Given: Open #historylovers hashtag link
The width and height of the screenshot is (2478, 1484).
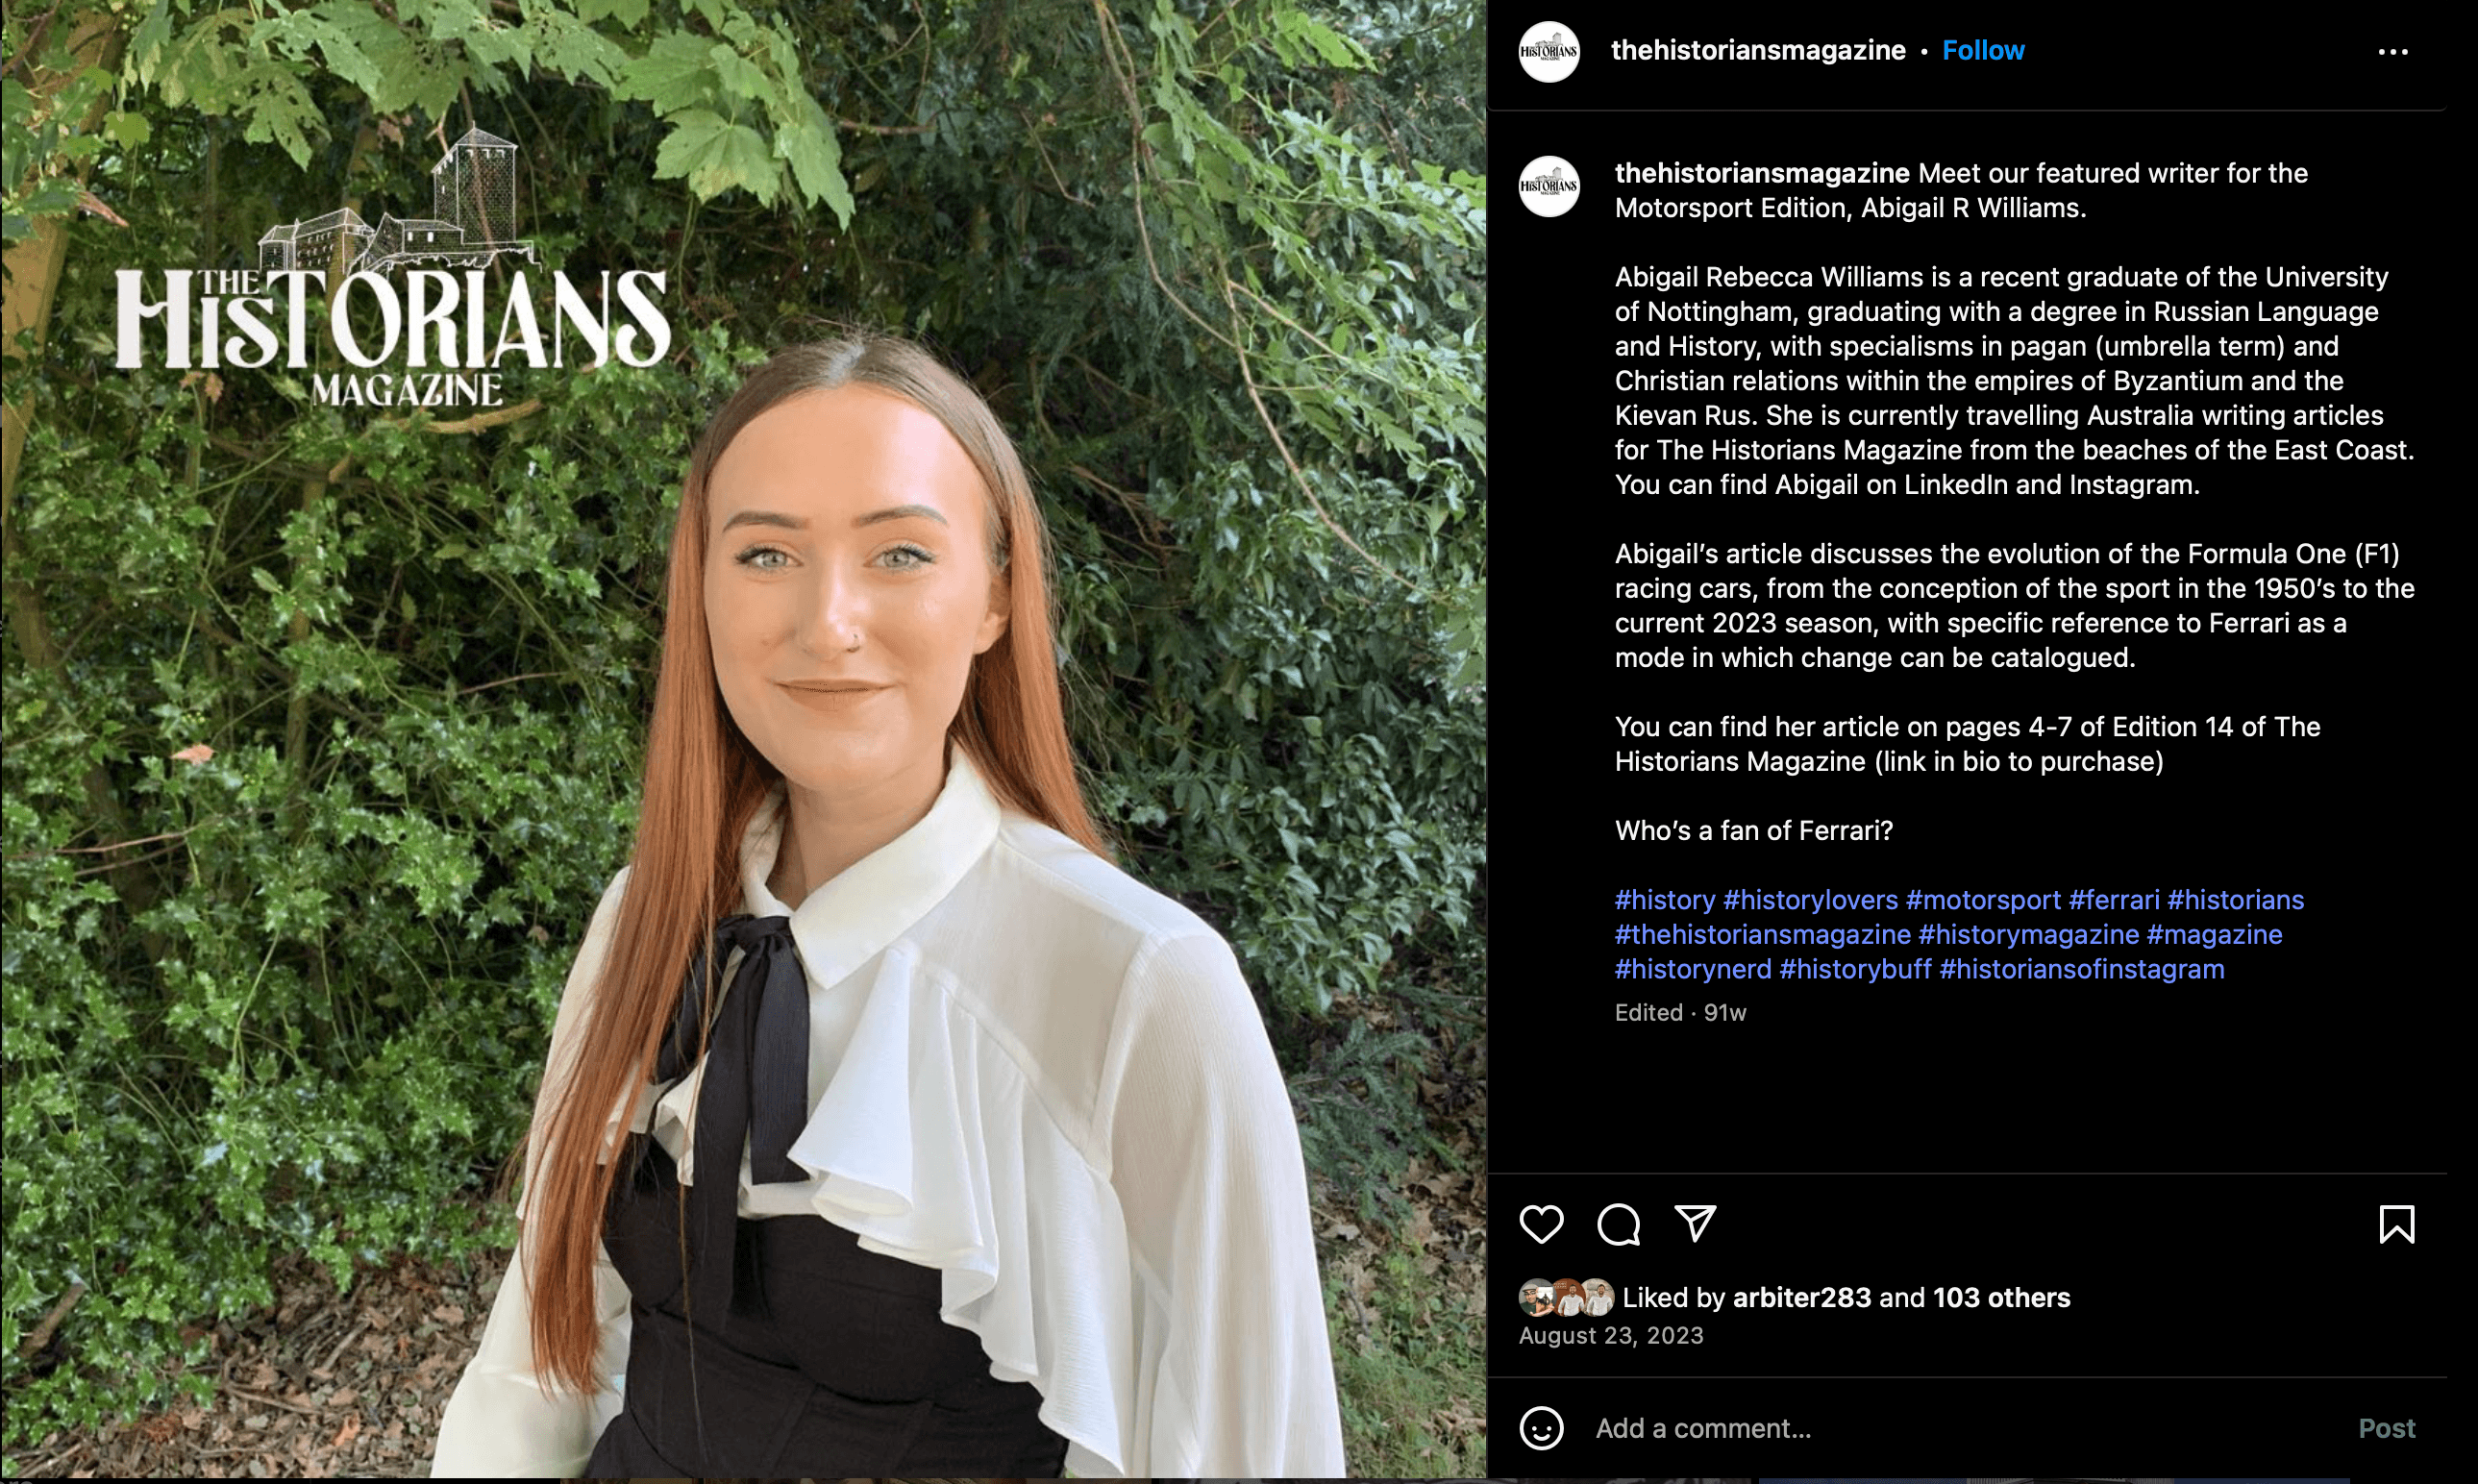Looking at the screenshot, I should pyautogui.click(x=1810, y=900).
